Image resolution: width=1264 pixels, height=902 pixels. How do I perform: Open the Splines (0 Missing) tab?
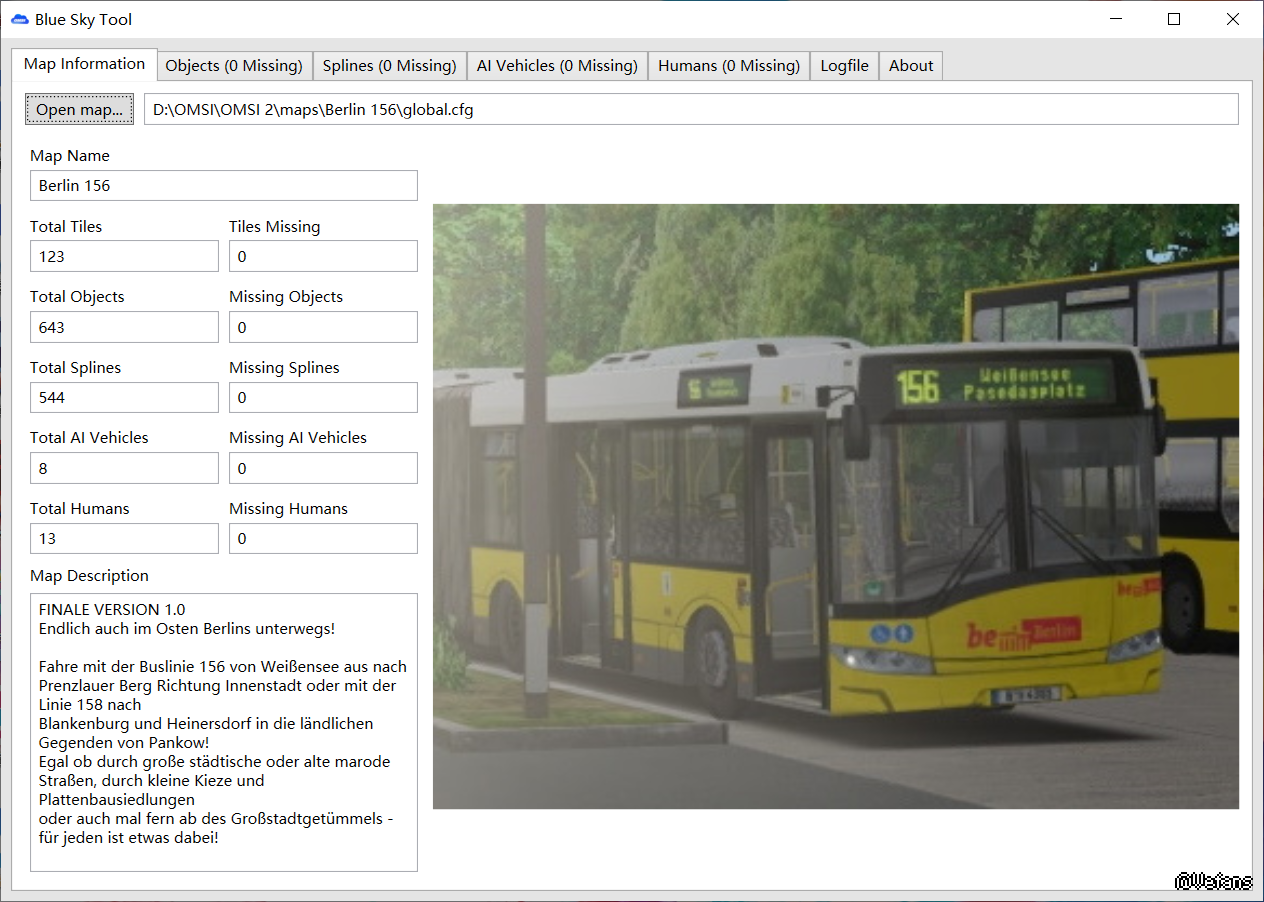click(389, 66)
